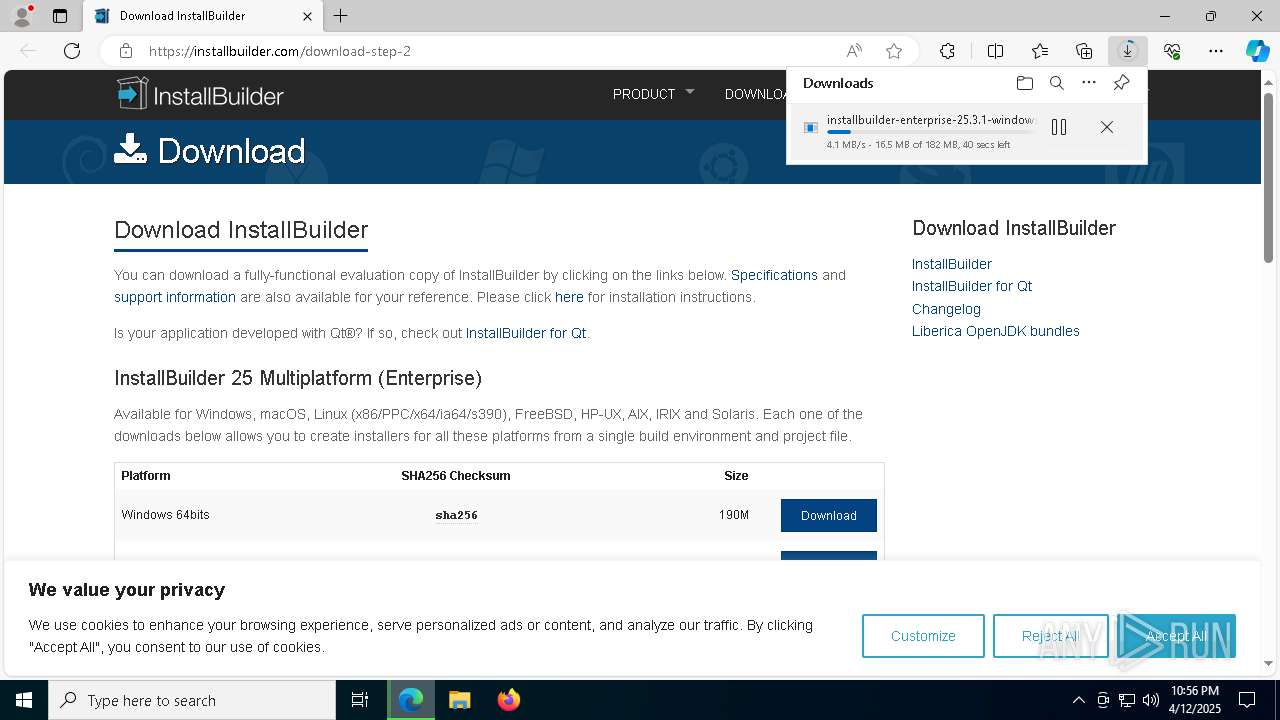View site information lock icon
Image resolution: width=1280 pixels, height=720 pixels.
point(126,51)
